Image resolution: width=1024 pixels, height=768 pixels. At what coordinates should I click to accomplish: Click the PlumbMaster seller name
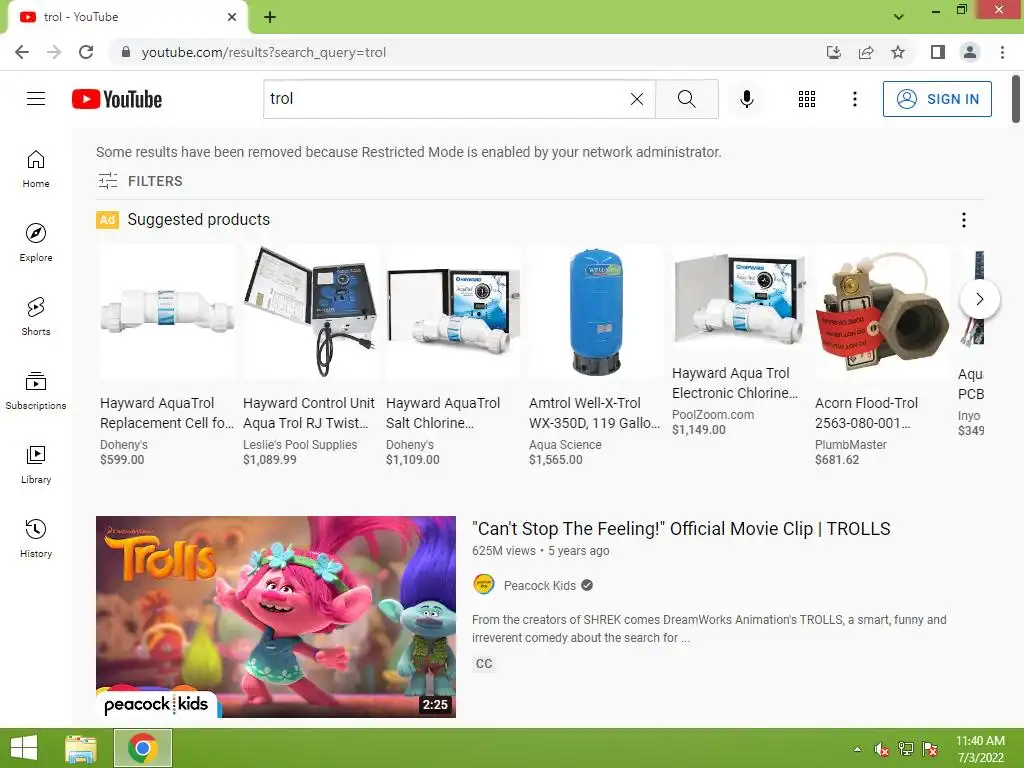(850, 445)
